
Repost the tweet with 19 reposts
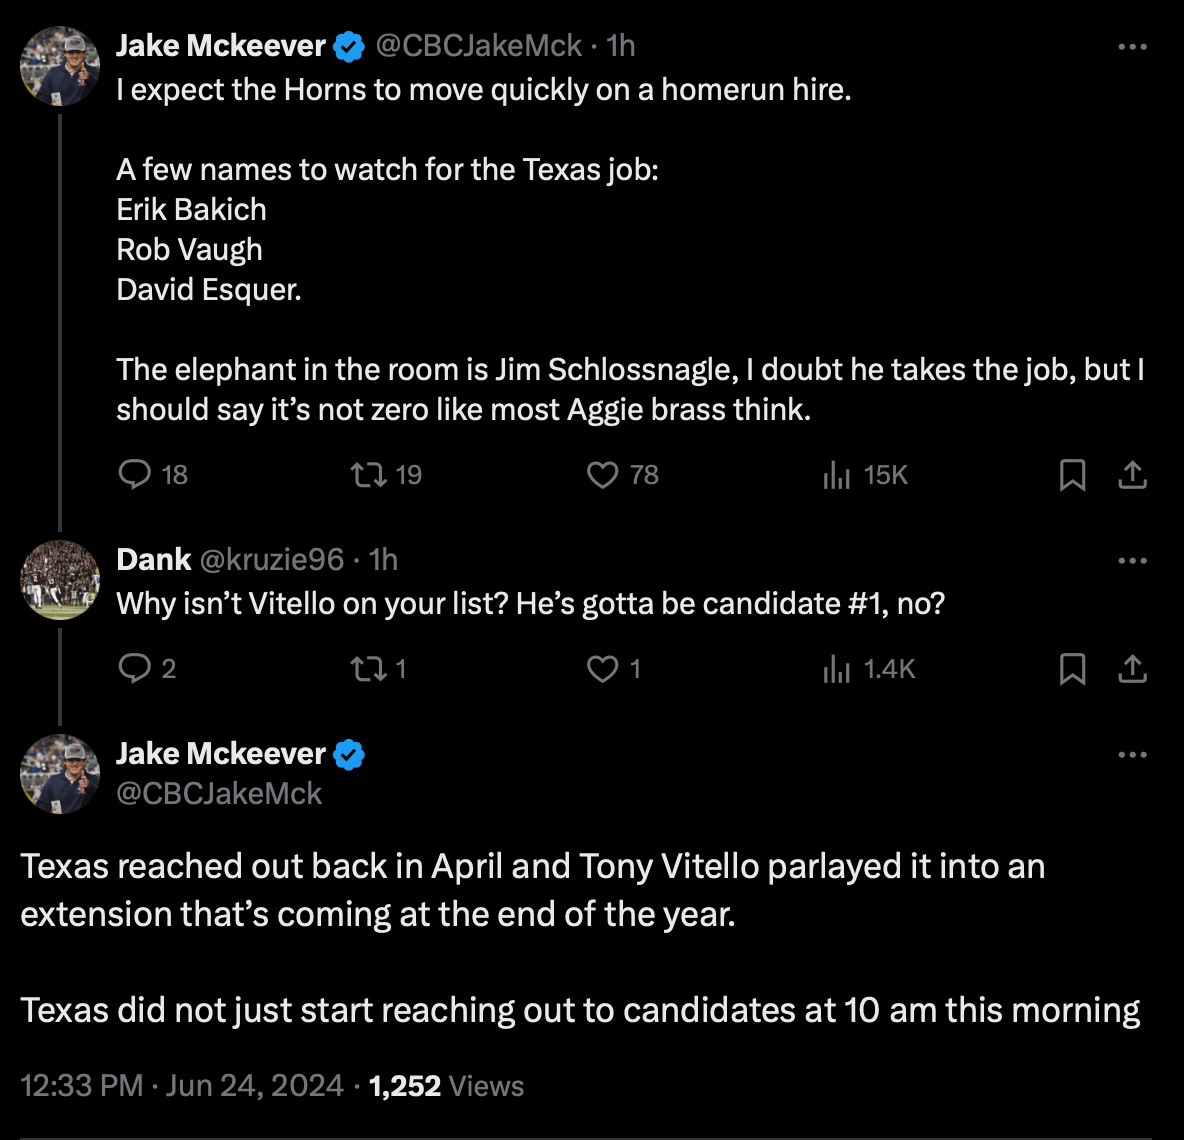(368, 474)
